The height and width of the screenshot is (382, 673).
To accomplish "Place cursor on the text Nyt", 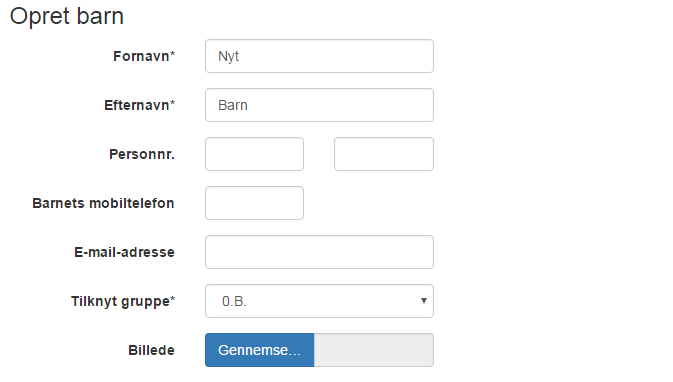I will pyautogui.click(x=228, y=57).
